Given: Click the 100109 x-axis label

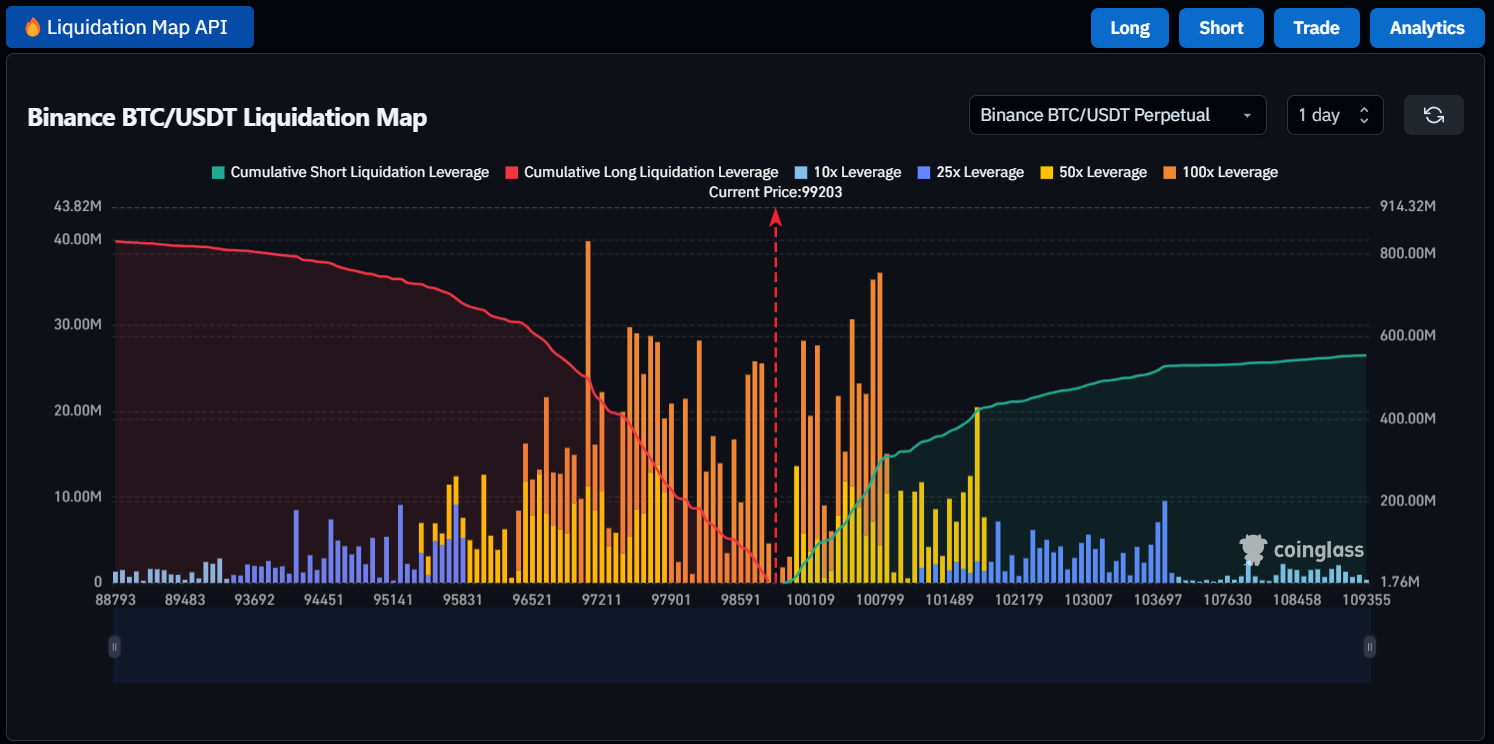Looking at the screenshot, I should (x=811, y=600).
